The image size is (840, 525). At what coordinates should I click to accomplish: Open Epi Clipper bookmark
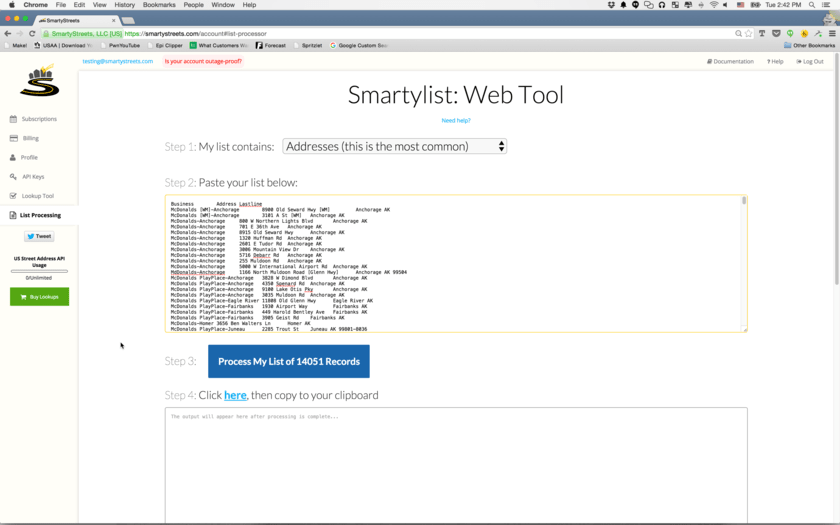click(165, 46)
